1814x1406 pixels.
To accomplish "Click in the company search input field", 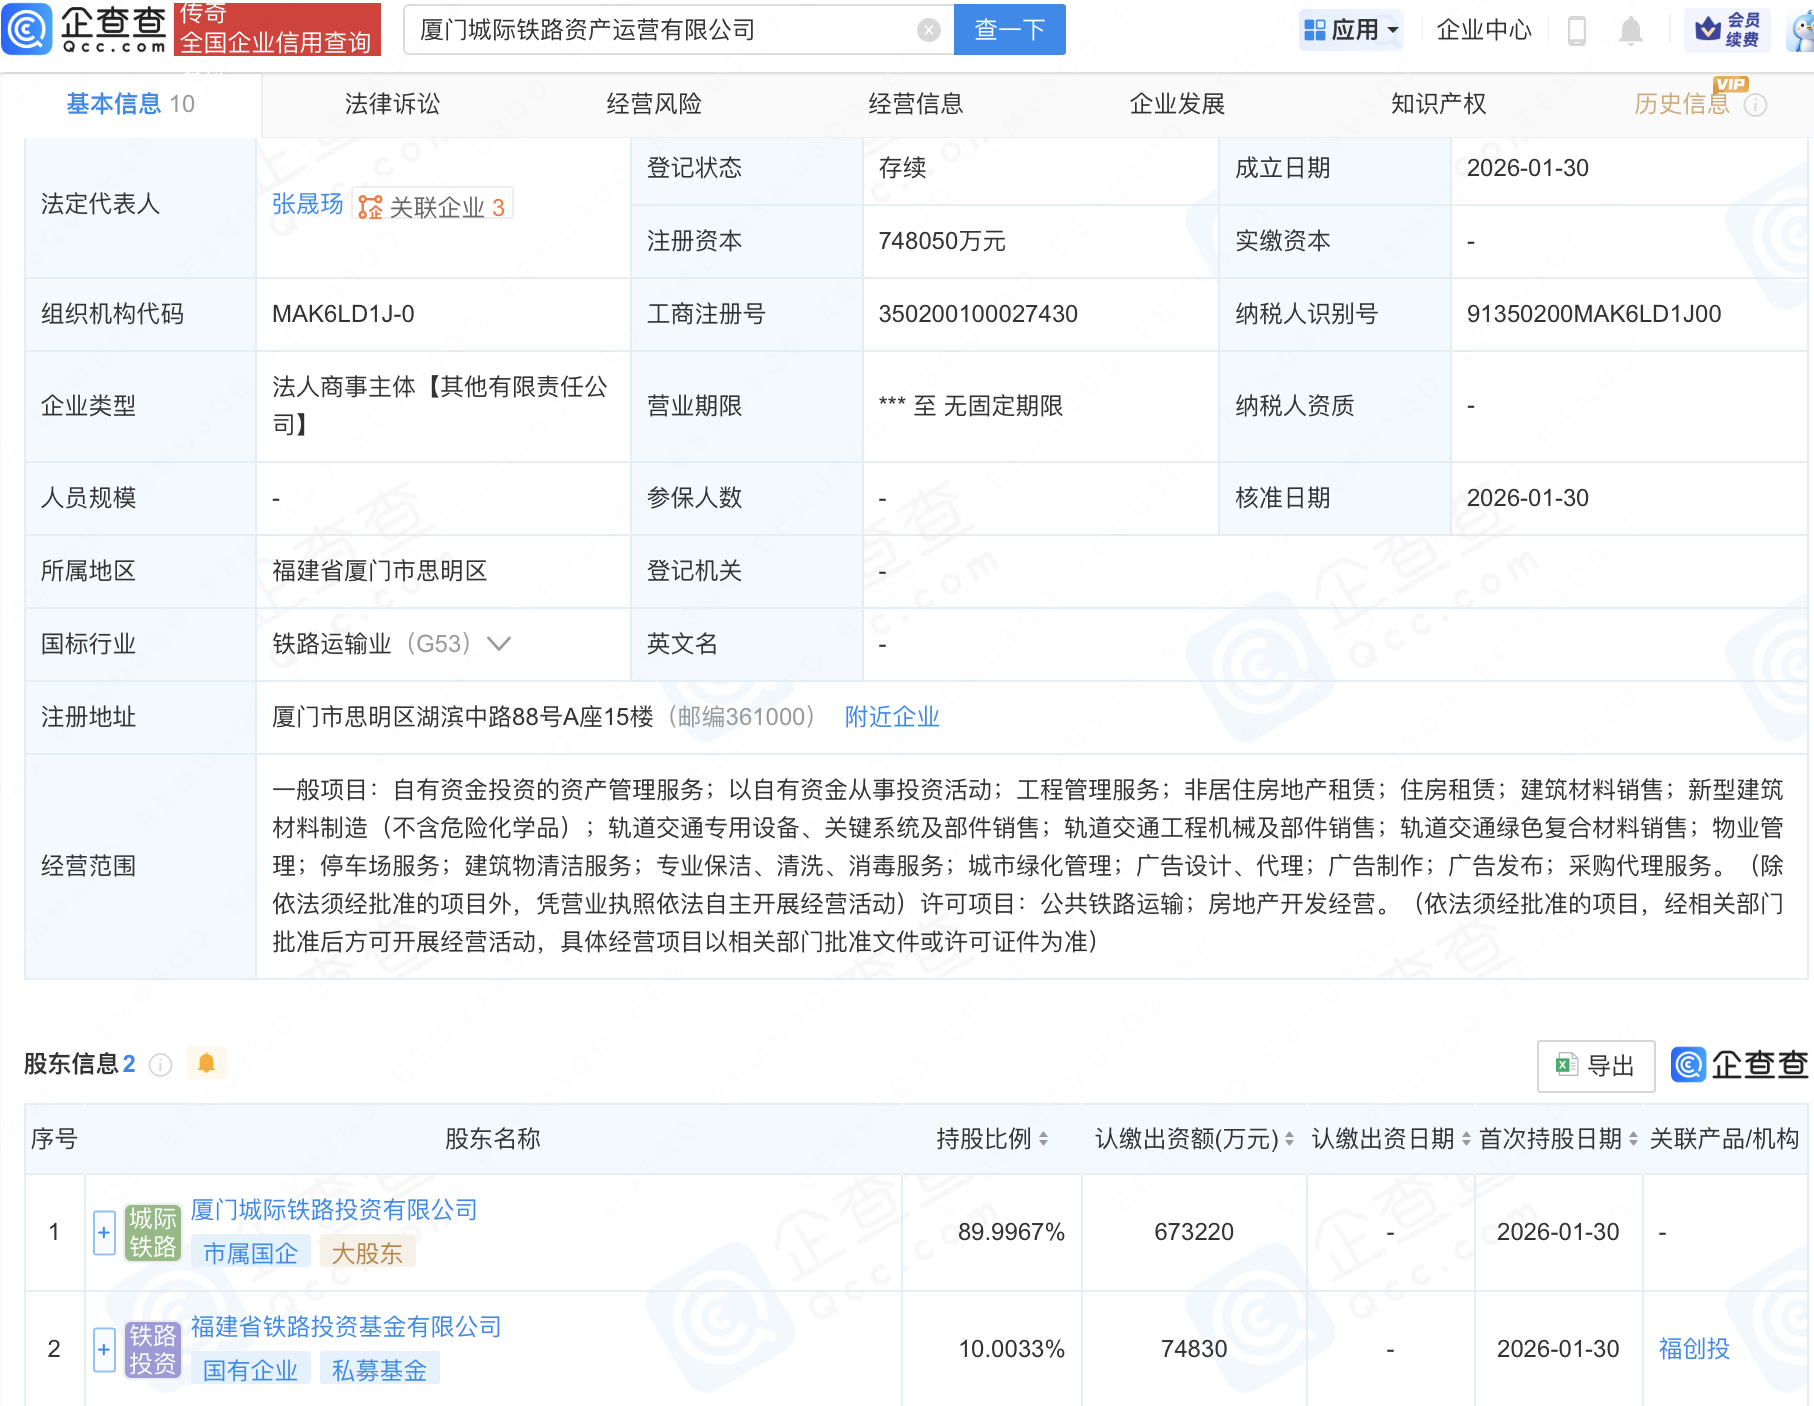I will [660, 30].
